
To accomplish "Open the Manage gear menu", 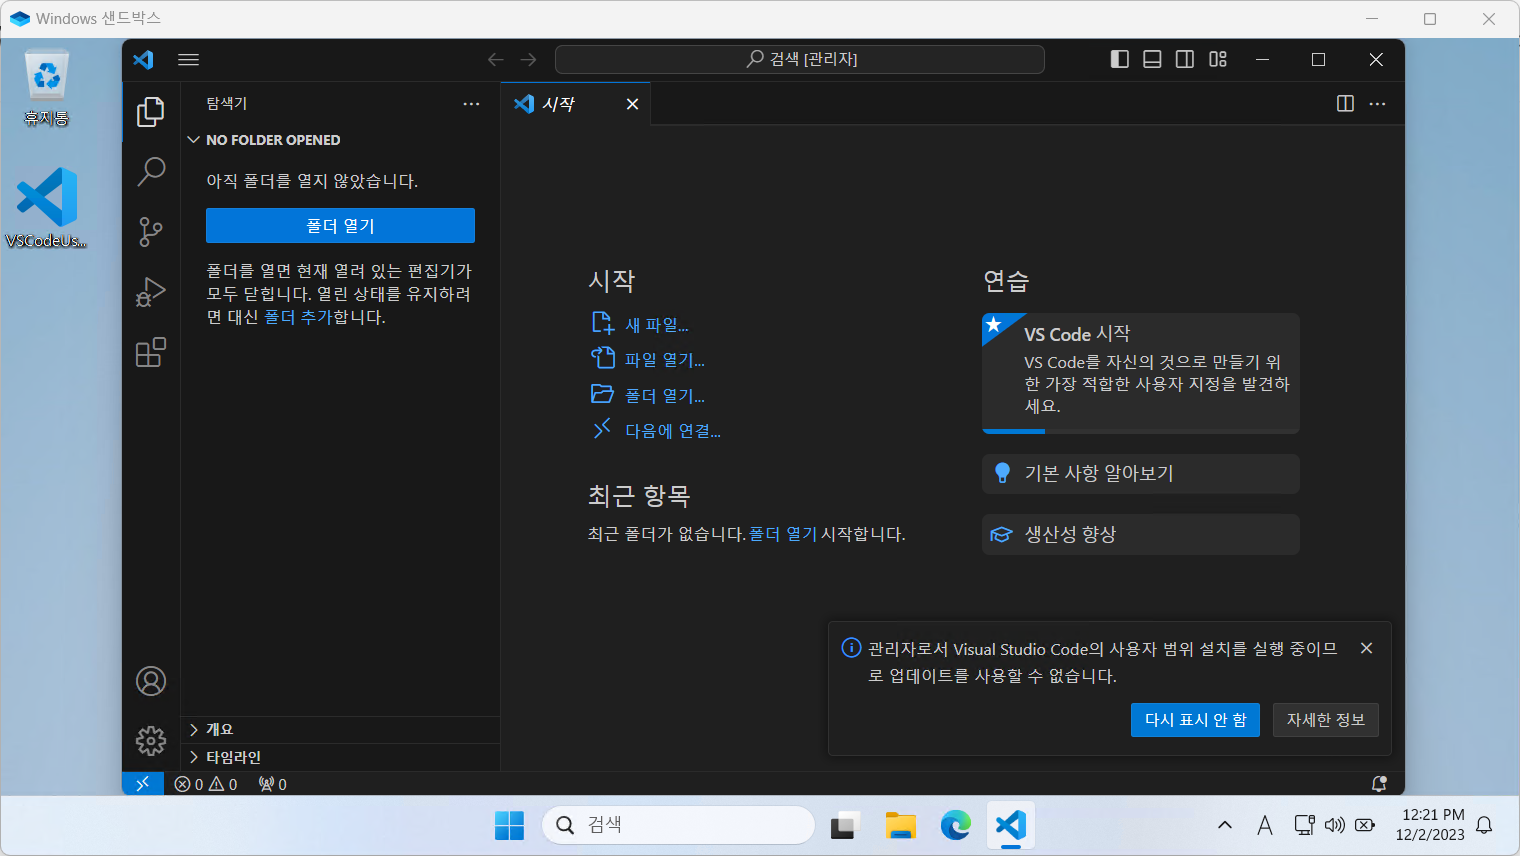I will 151,741.
